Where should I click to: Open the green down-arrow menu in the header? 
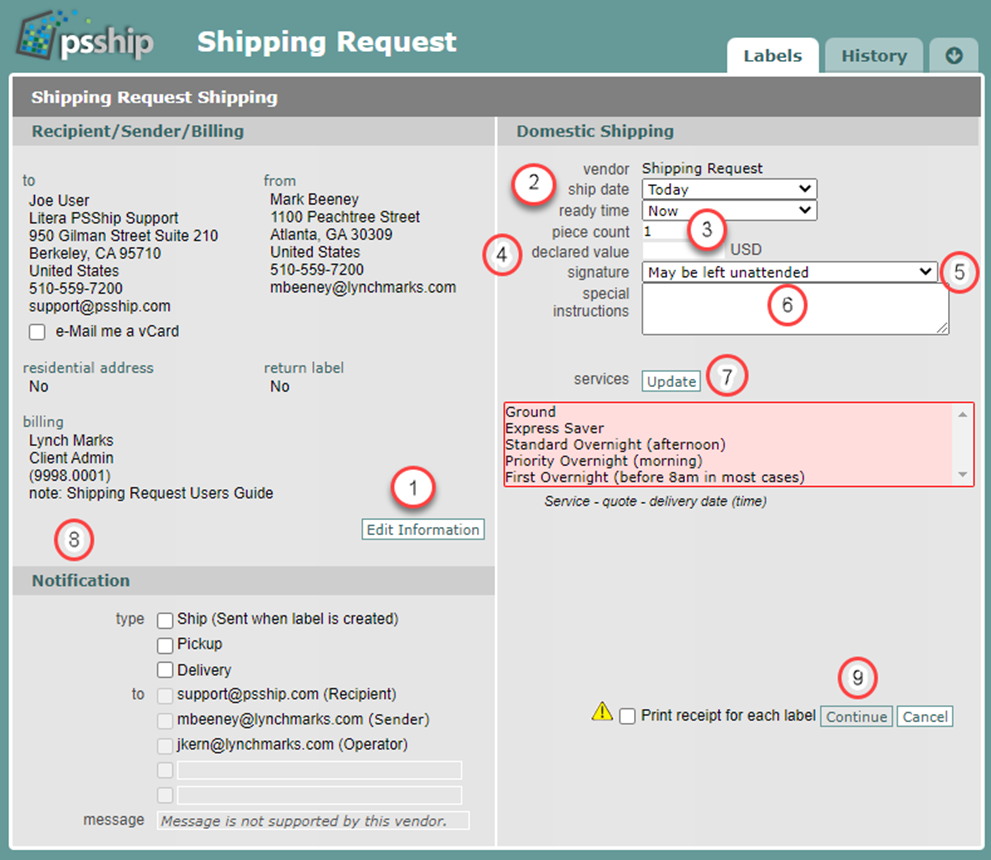tap(953, 55)
